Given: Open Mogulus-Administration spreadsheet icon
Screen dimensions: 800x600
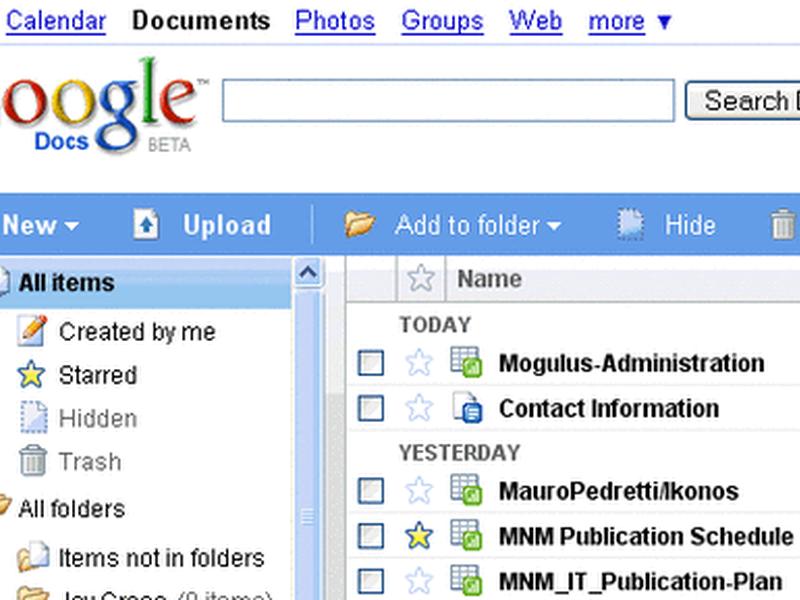Looking at the screenshot, I should (466, 362).
